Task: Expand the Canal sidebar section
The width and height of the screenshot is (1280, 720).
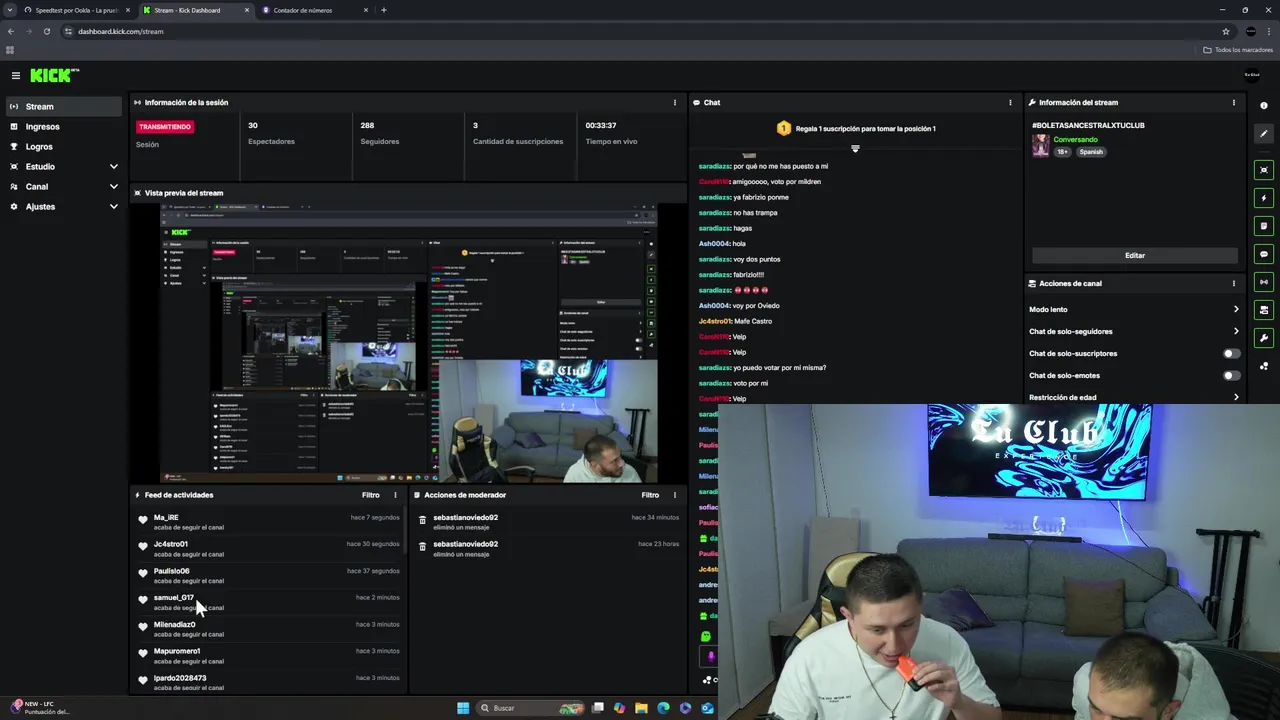Action: tap(114, 186)
